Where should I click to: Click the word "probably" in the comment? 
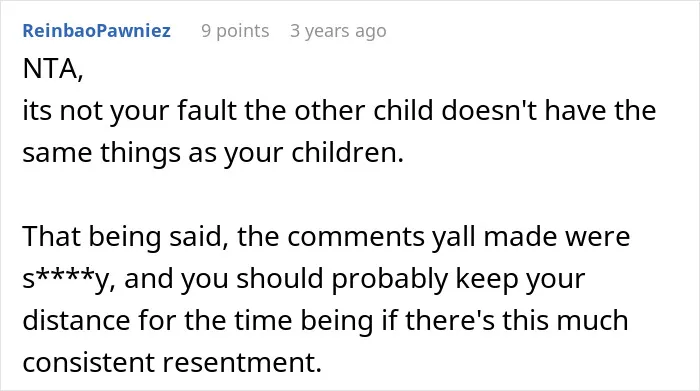(389, 279)
